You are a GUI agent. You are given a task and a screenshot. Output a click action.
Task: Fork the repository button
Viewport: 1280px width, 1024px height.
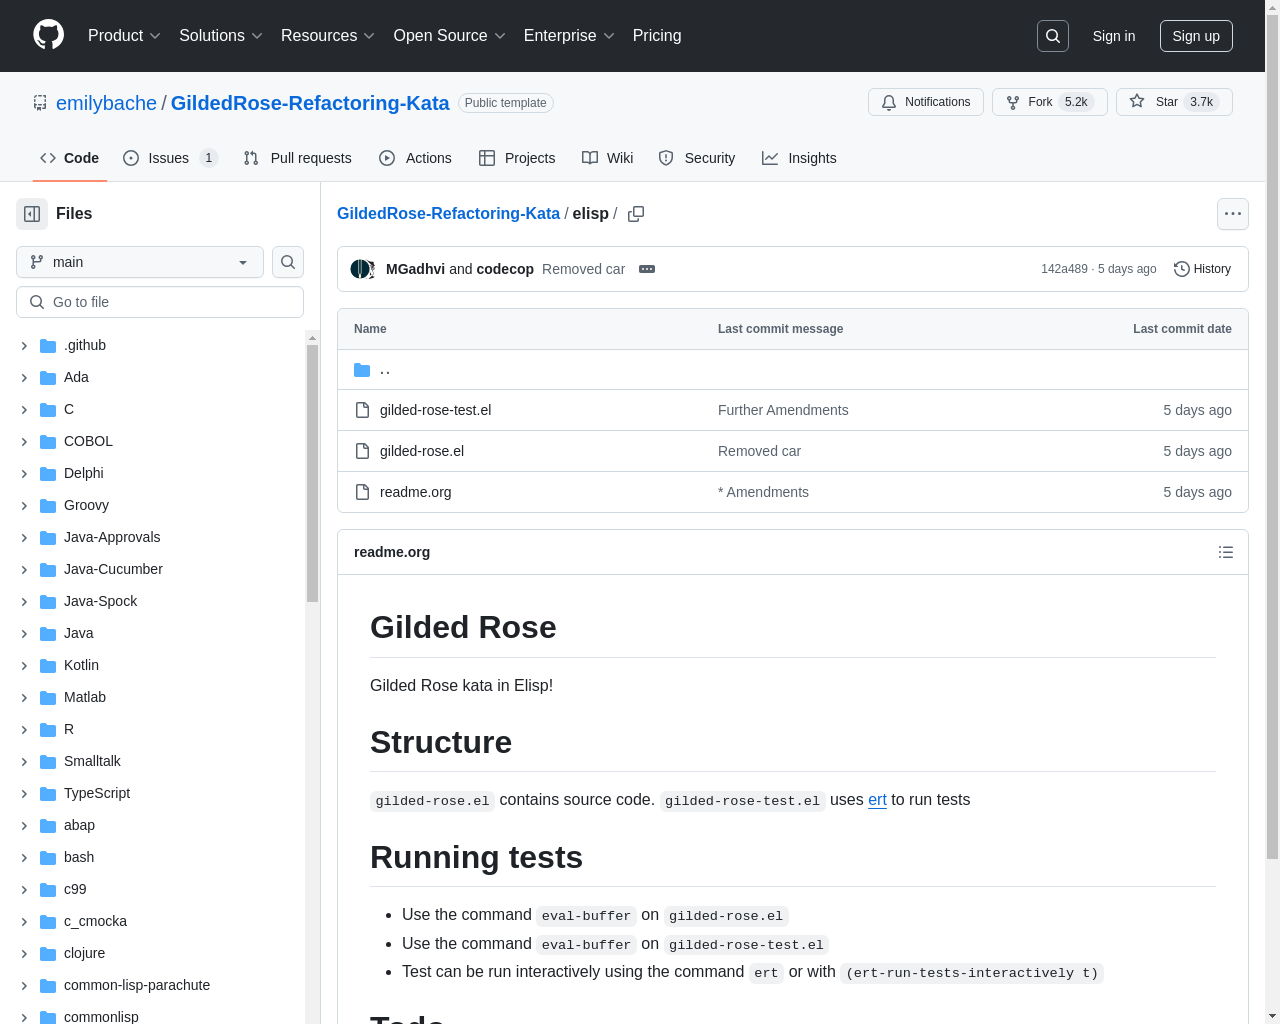[1050, 102]
